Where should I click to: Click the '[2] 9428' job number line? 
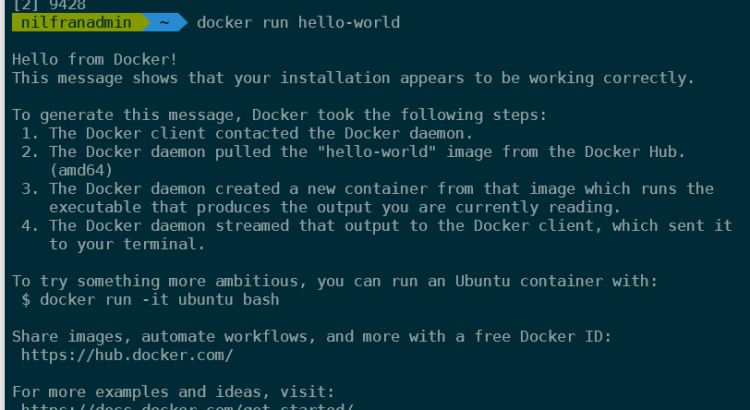49,5
